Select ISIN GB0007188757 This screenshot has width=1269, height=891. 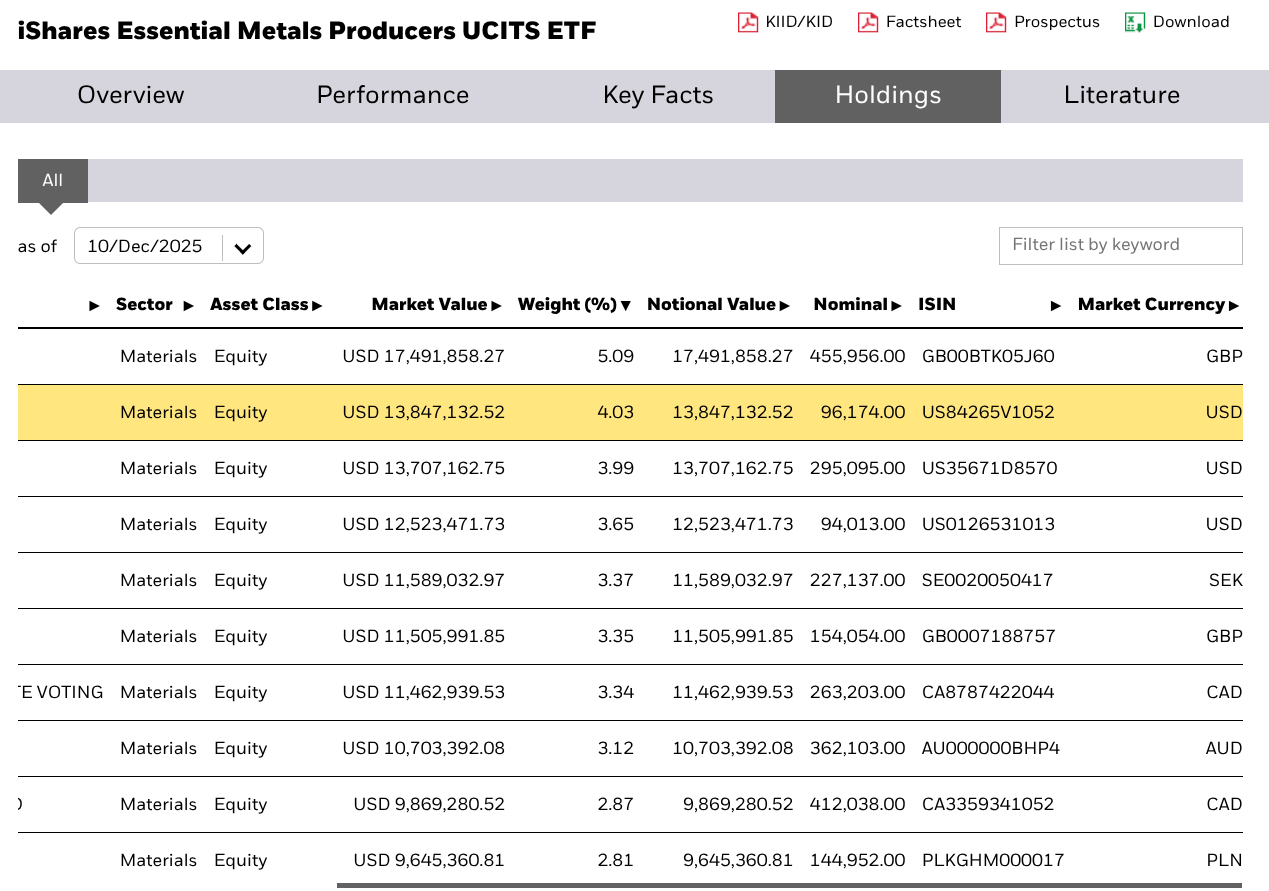[989, 637]
